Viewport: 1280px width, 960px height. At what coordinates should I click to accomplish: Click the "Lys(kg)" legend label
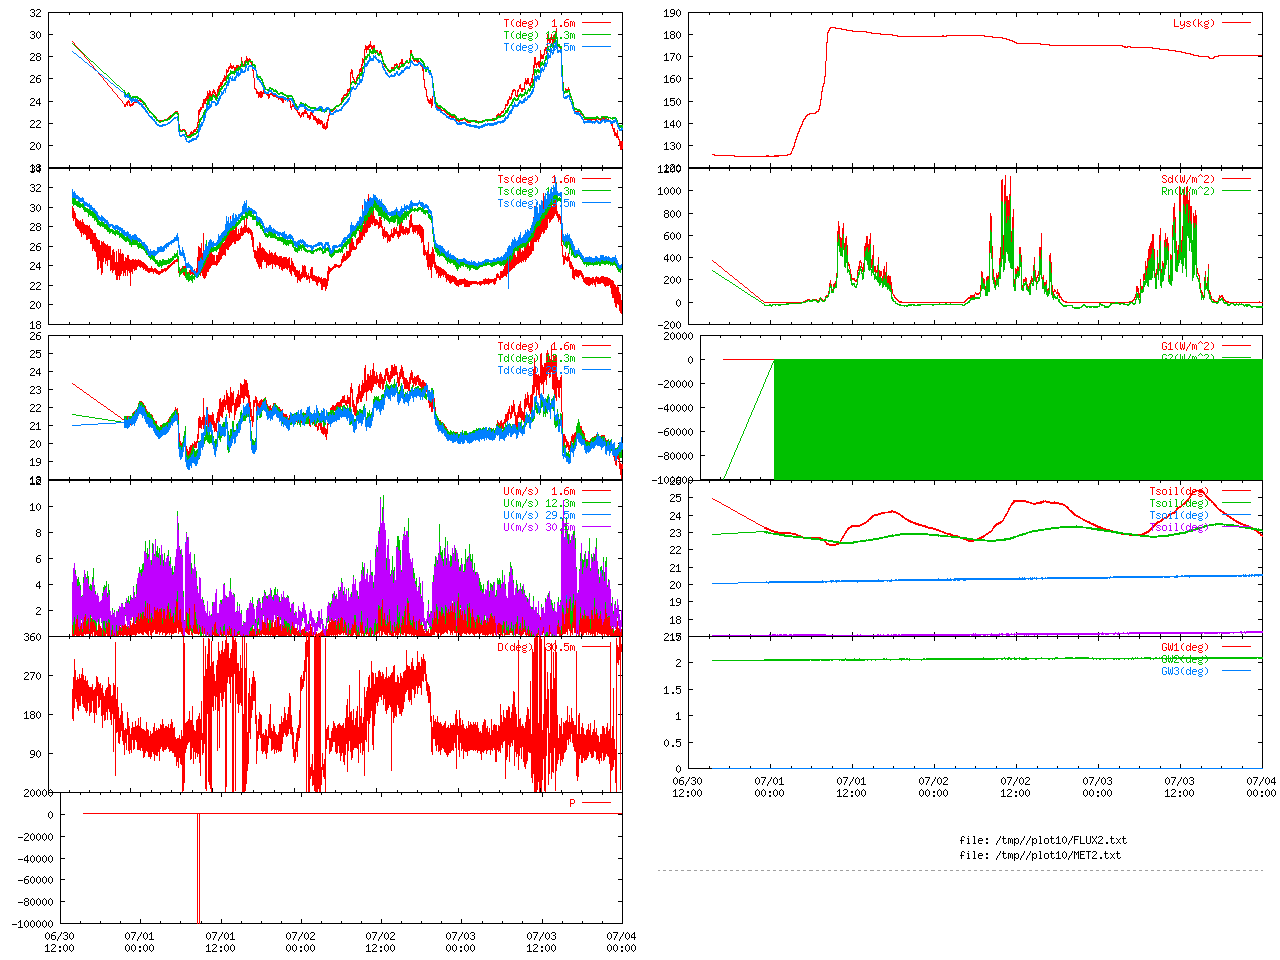[x=1194, y=23]
